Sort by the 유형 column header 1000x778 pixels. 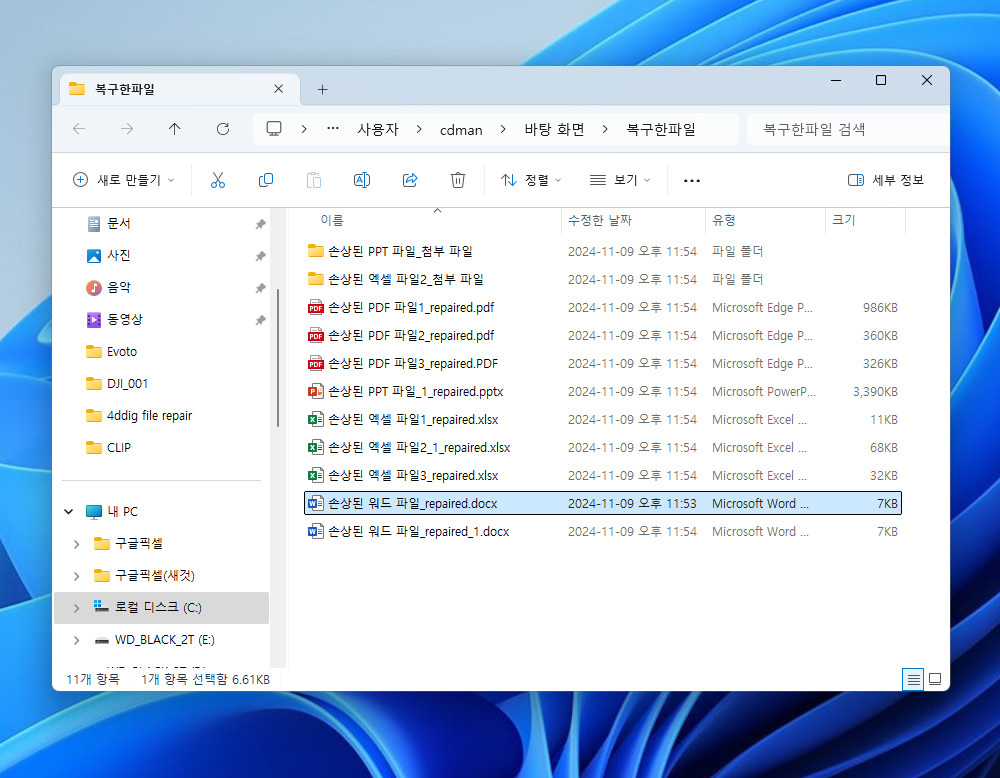point(724,220)
